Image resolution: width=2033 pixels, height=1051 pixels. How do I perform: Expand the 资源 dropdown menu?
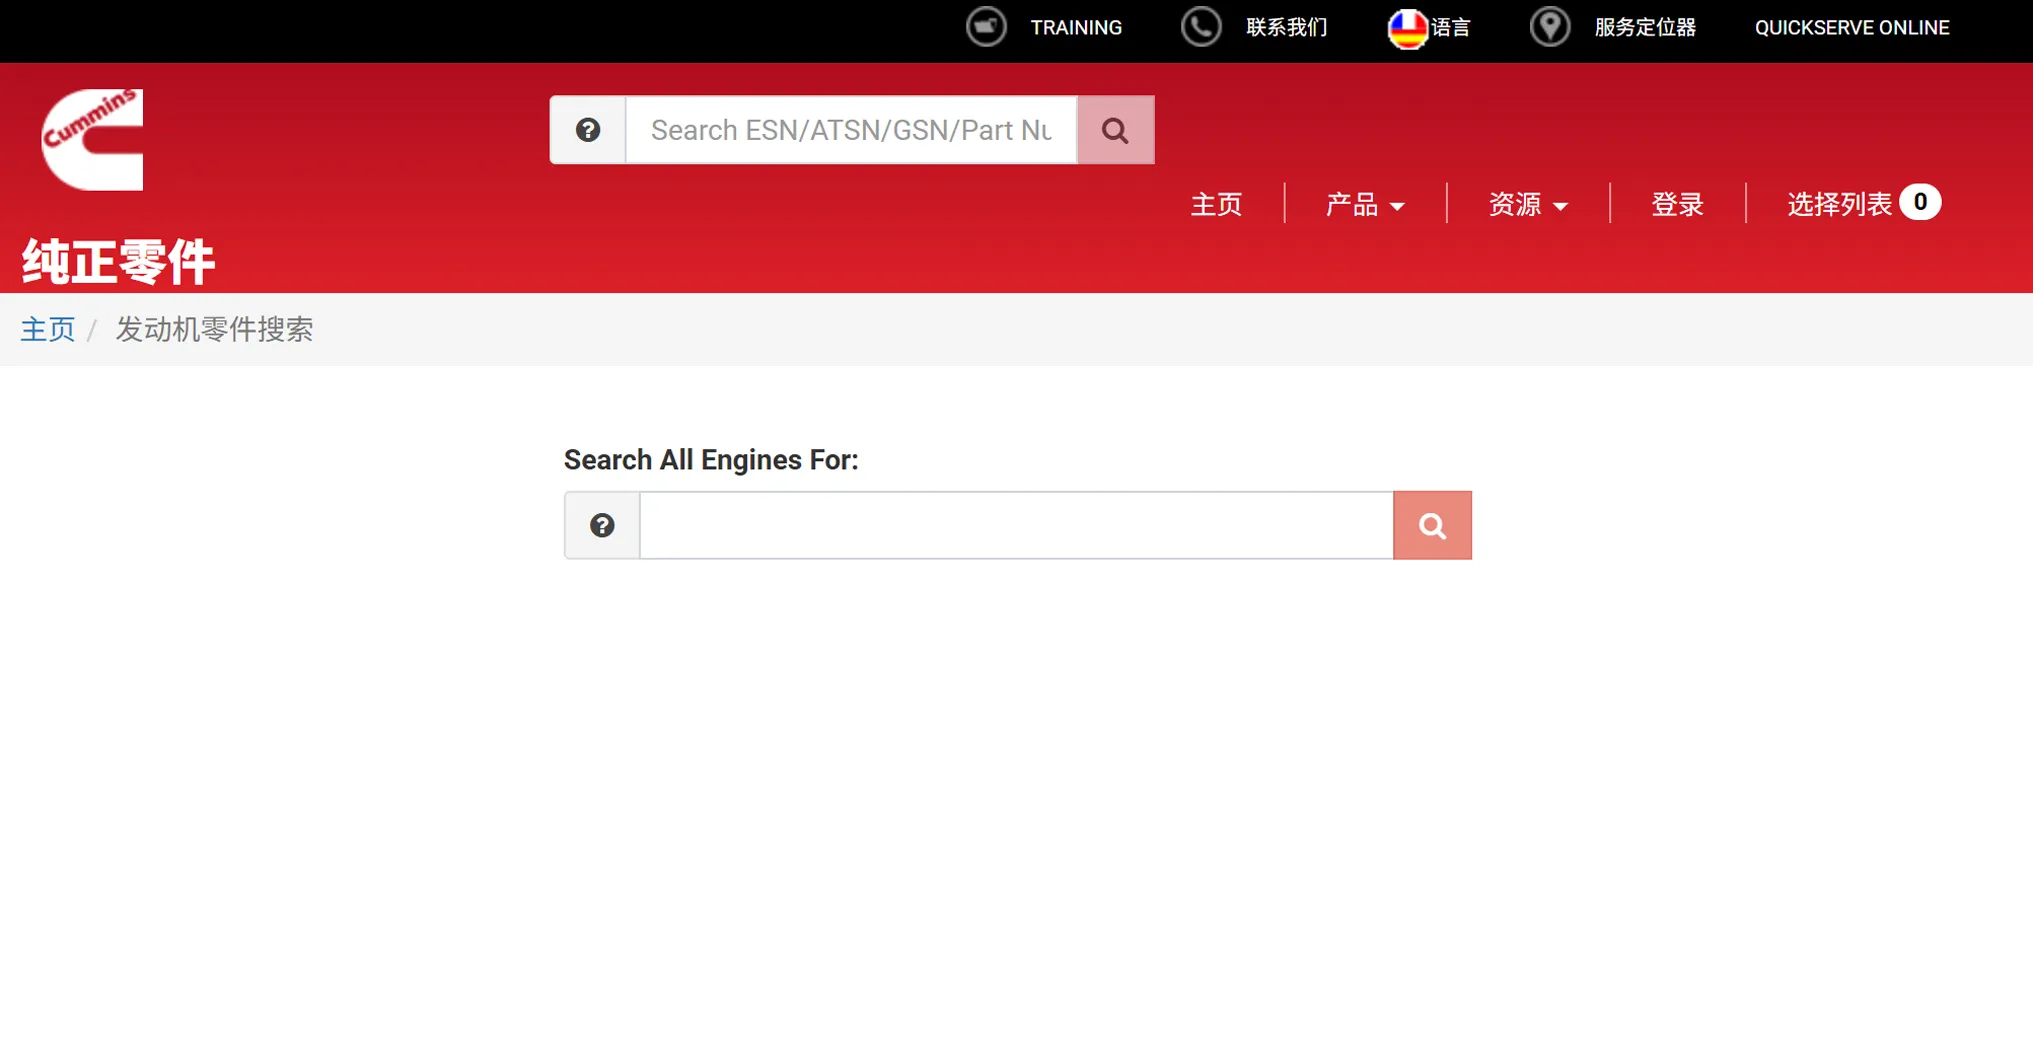[x=1527, y=204]
